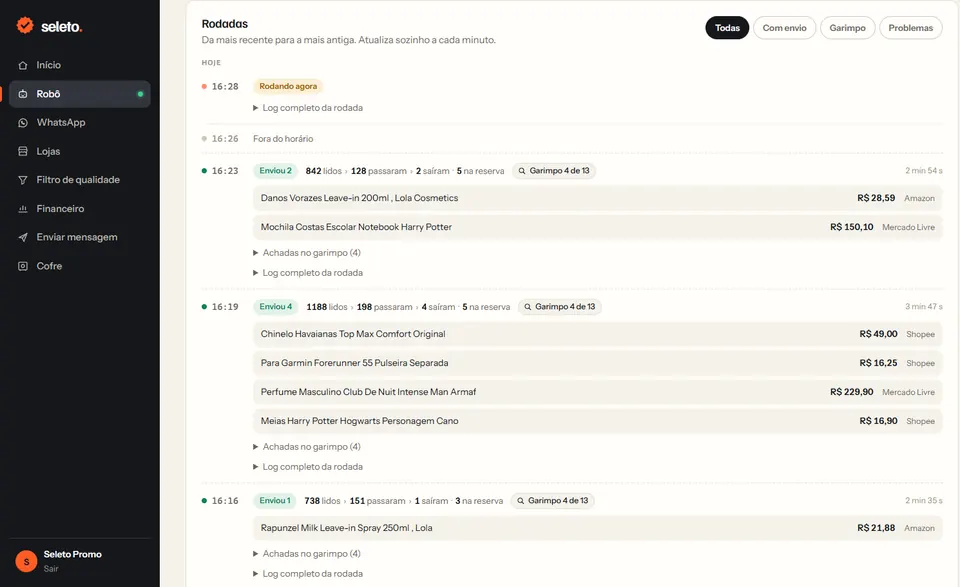This screenshot has width=960, height=587.
Task: Click the orange S avatar for Seleto Promo
Action: pyautogui.click(x=26, y=561)
